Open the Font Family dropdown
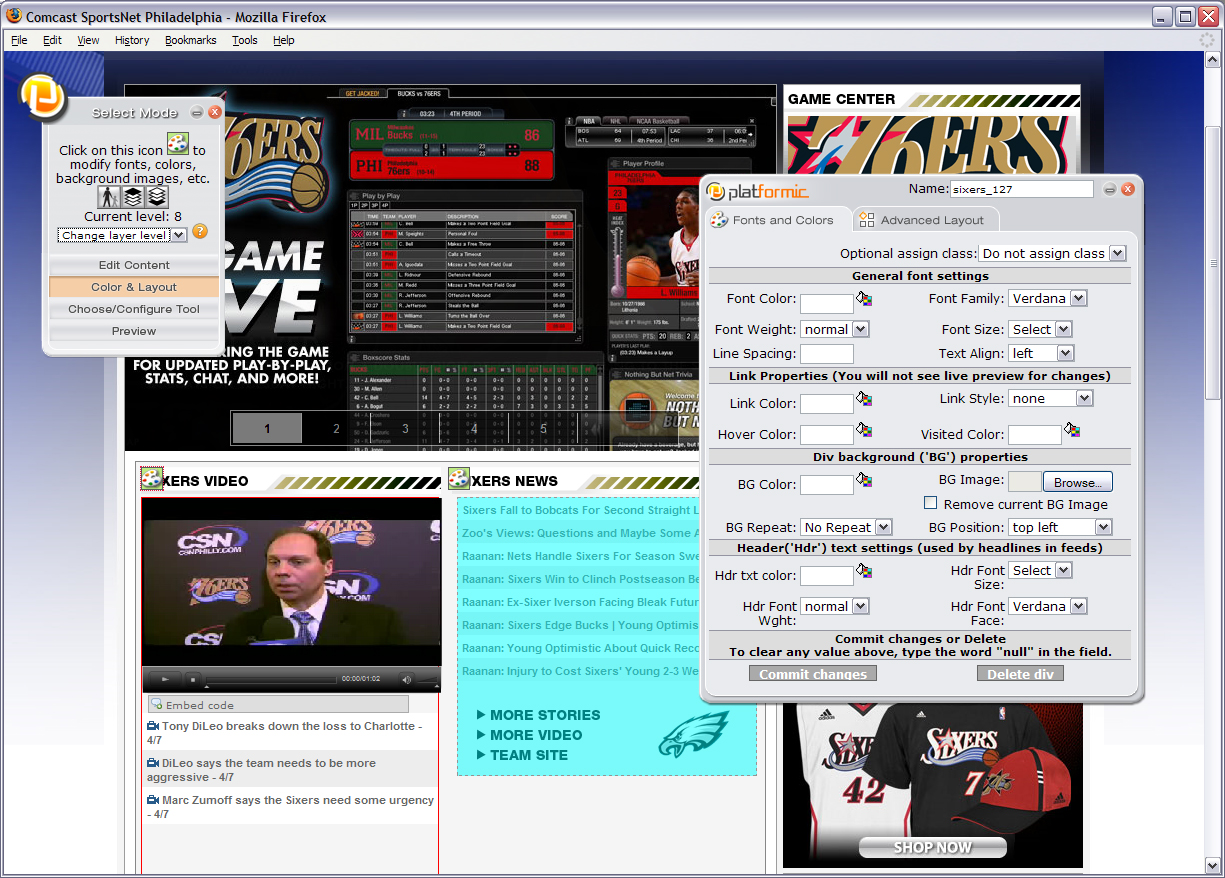 [1047, 298]
